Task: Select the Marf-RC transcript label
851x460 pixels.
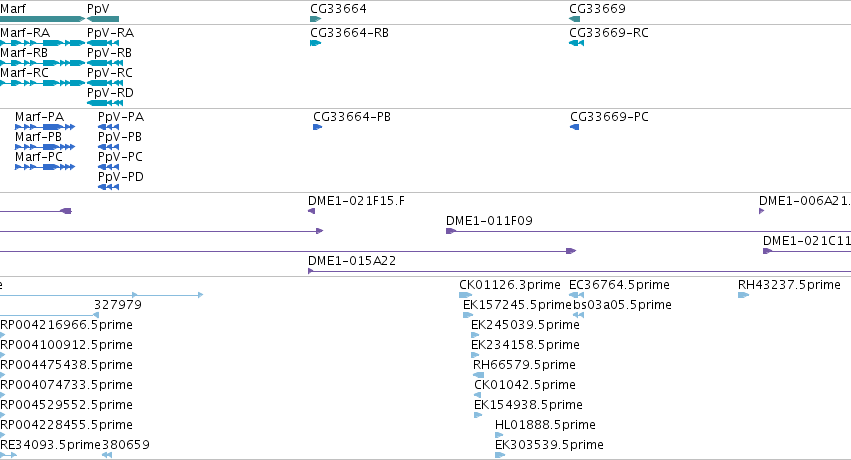Action: 24,73
